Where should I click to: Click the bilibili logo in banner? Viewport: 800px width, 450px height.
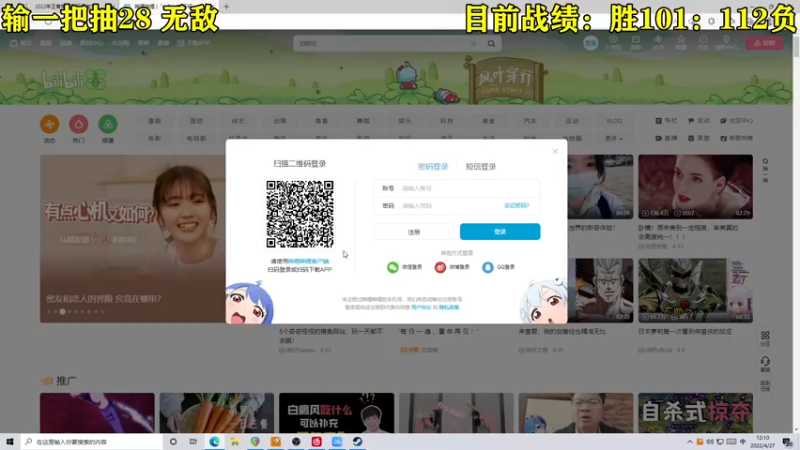click(74, 80)
